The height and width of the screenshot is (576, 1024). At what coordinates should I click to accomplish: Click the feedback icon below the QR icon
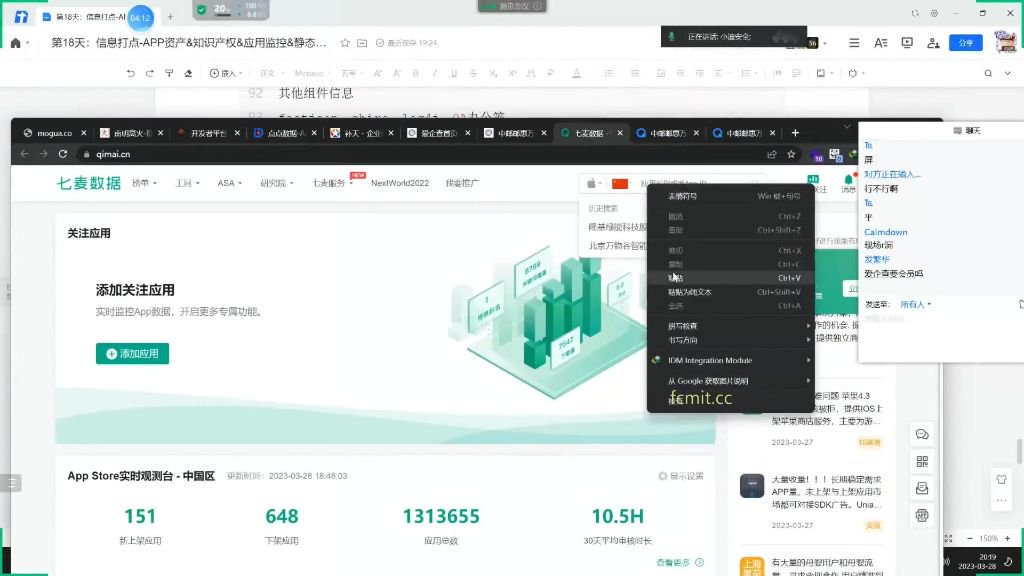coord(922,488)
